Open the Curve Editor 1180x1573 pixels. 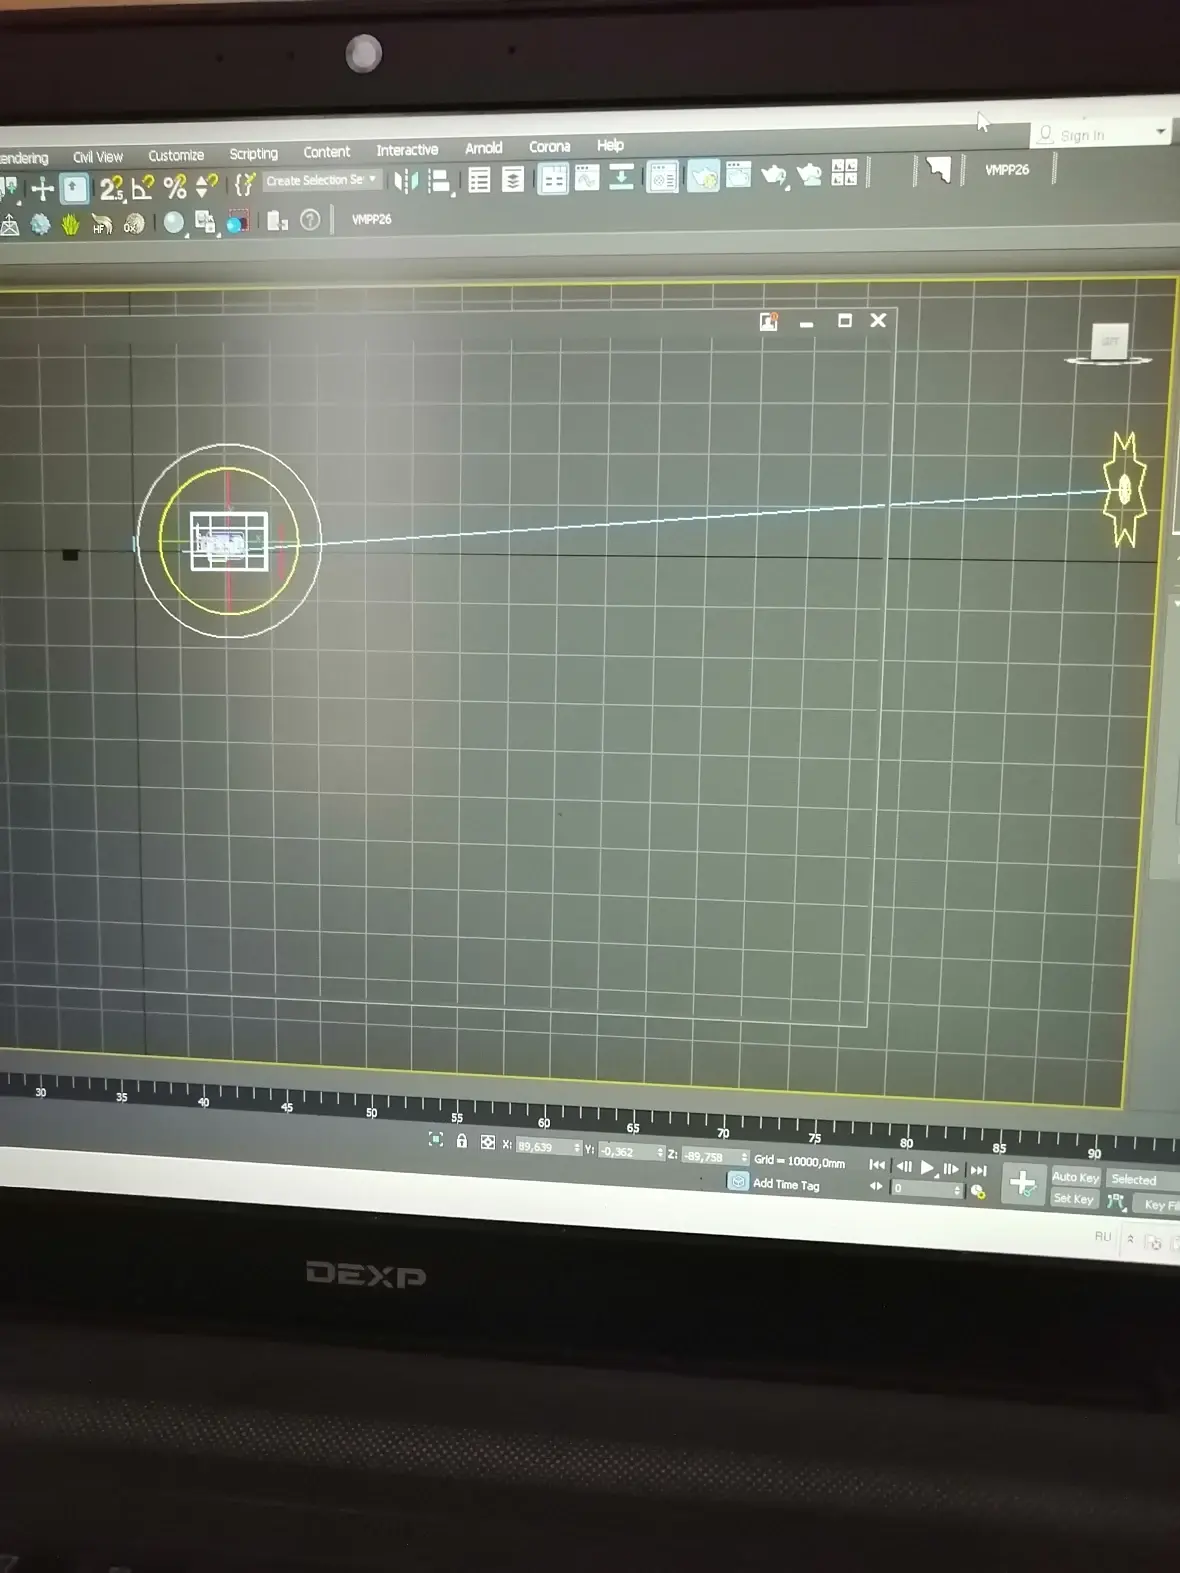click(587, 178)
